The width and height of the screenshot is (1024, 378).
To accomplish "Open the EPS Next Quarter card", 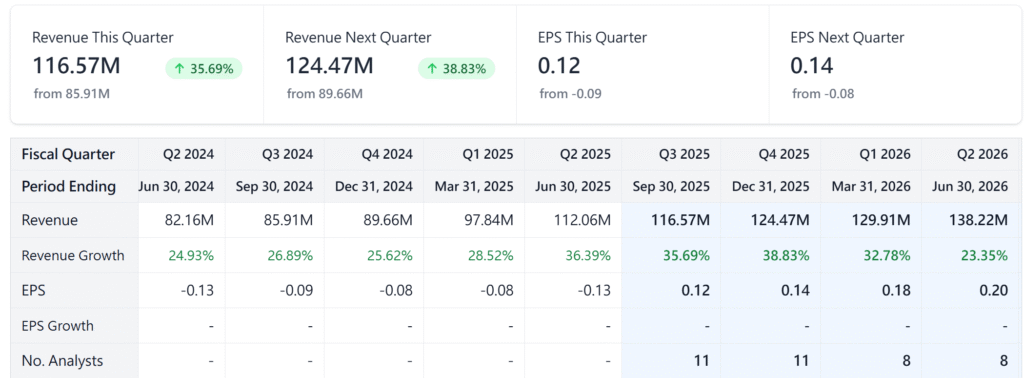I will coord(895,65).
